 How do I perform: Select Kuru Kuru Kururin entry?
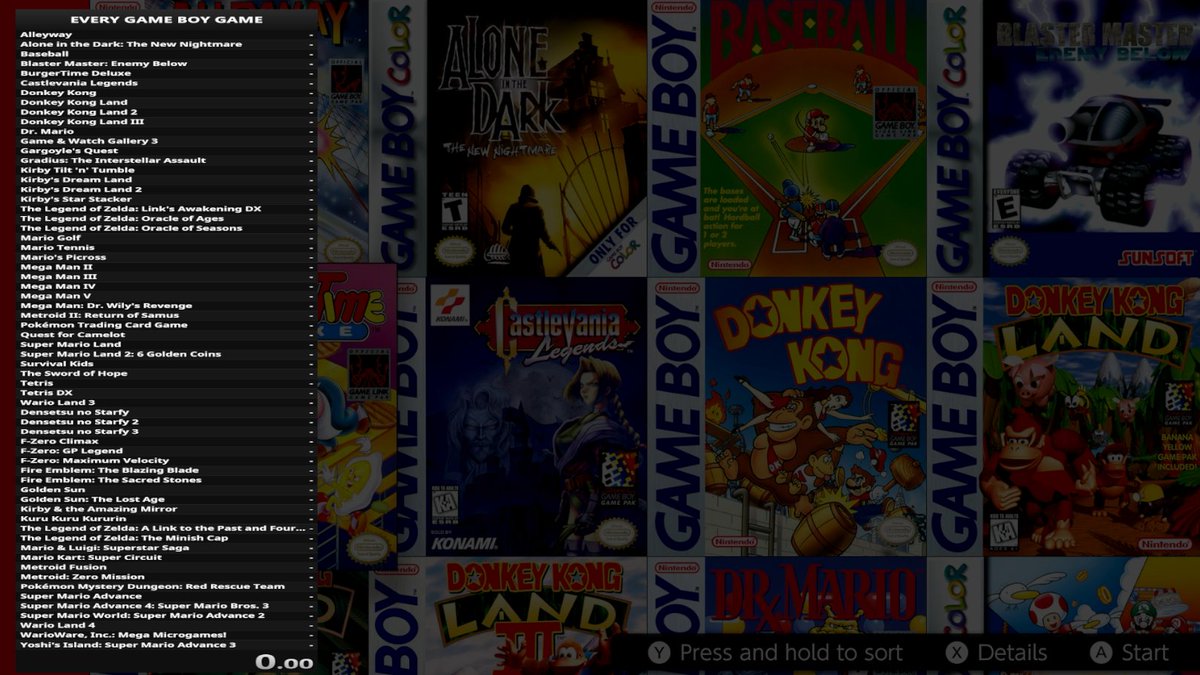click(x=167, y=519)
